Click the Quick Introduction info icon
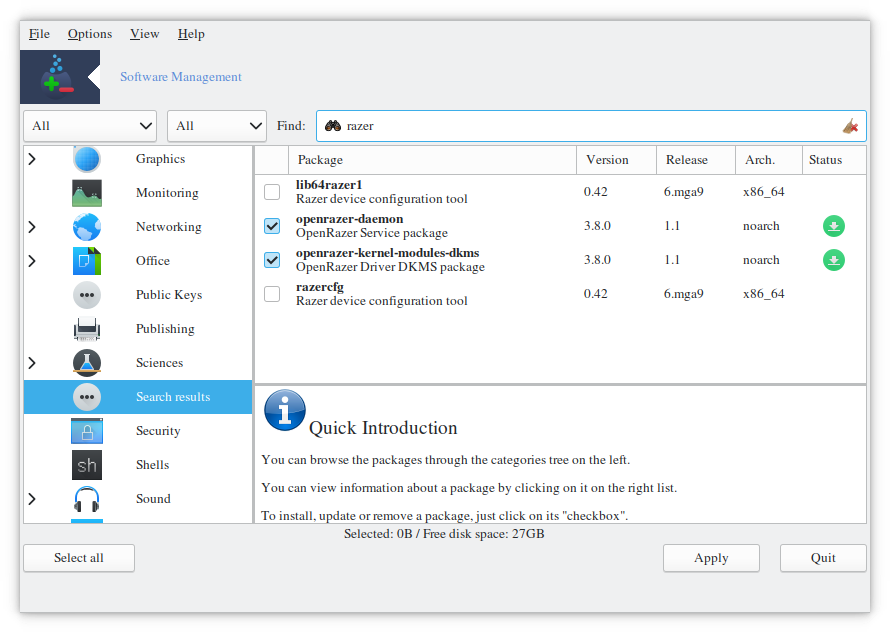 coord(285,410)
